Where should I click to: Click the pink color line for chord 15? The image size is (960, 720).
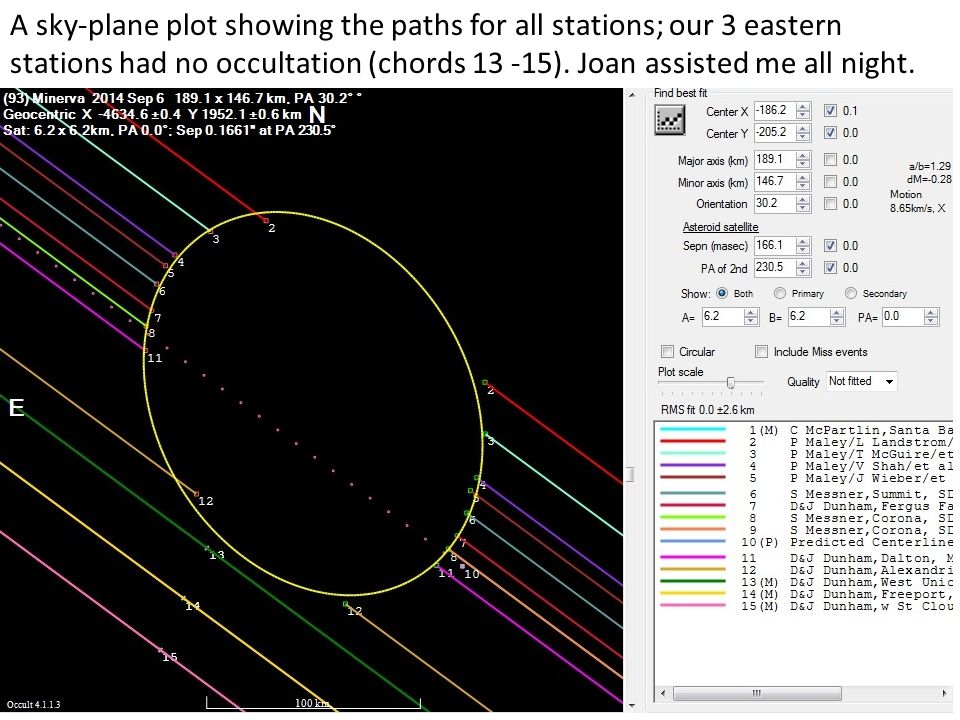tap(692, 606)
